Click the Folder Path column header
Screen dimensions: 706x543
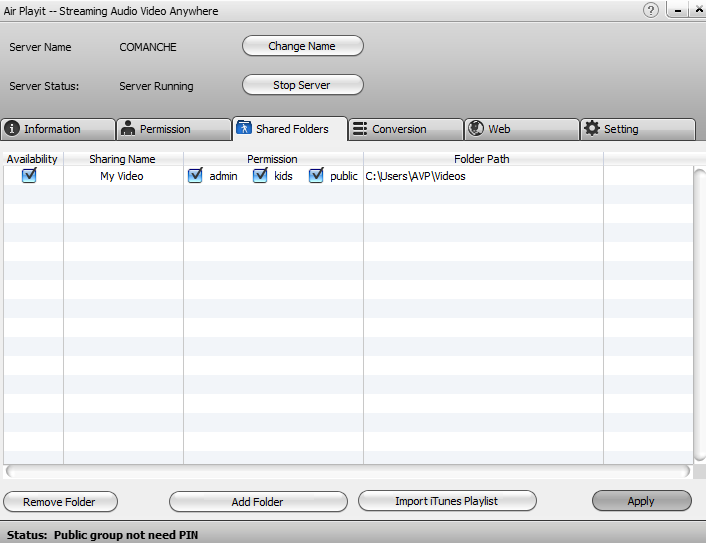click(482, 159)
